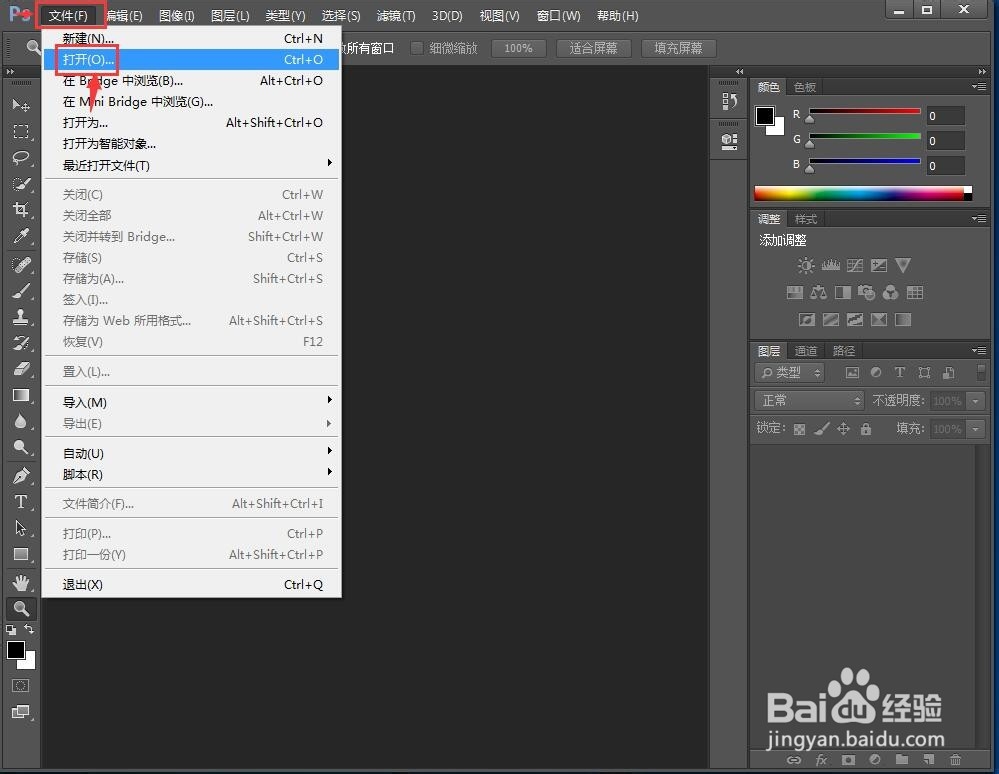Toggle pixel layer filter

pyautogui.click(x=852, y=373)
